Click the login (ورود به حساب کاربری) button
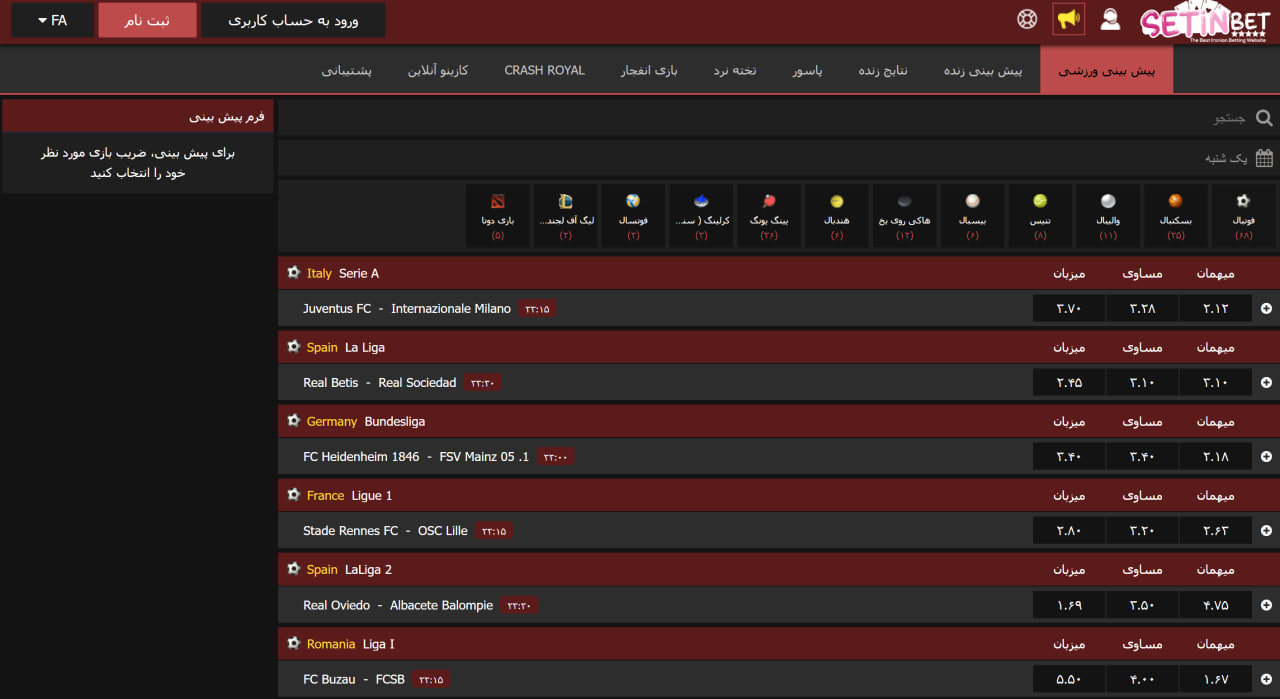The width and height of the screenshot is (1280, 699). click(x=293, y=19)
